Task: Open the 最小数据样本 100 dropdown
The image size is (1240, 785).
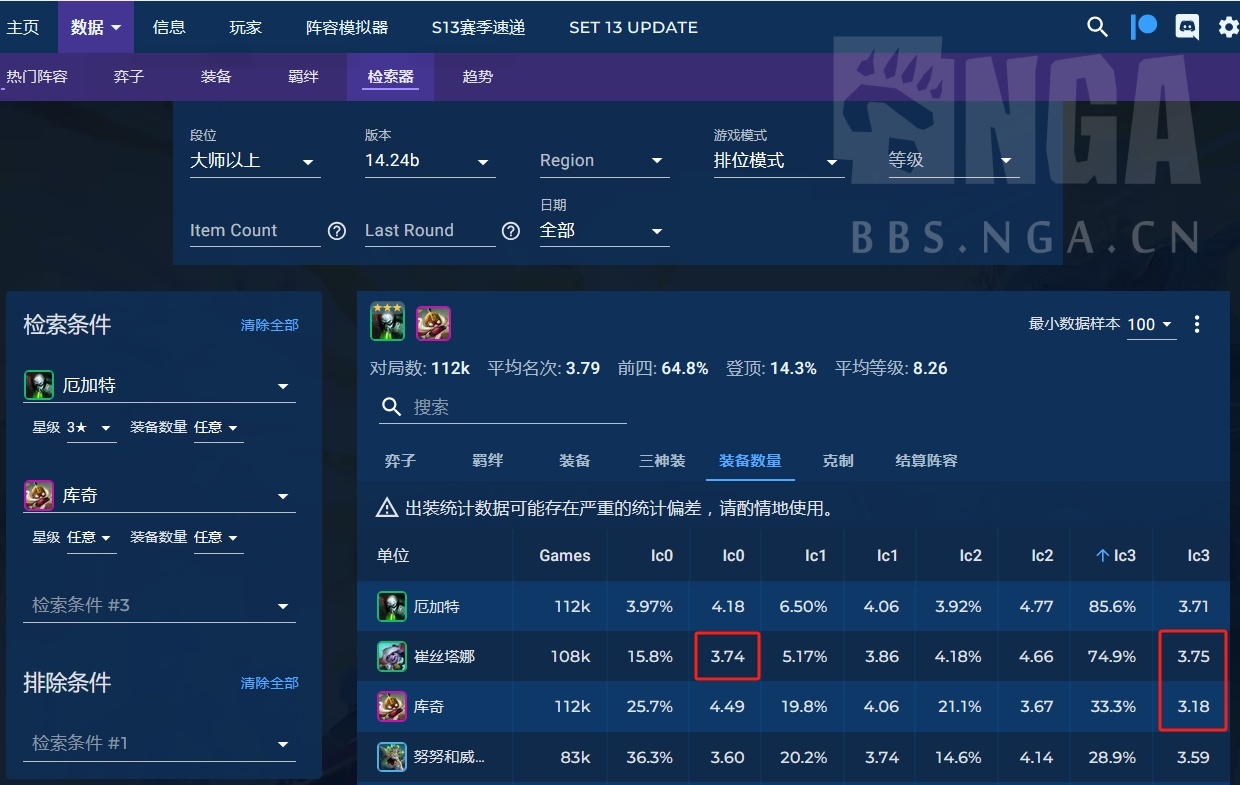Action: click(x=1151, y=324)
